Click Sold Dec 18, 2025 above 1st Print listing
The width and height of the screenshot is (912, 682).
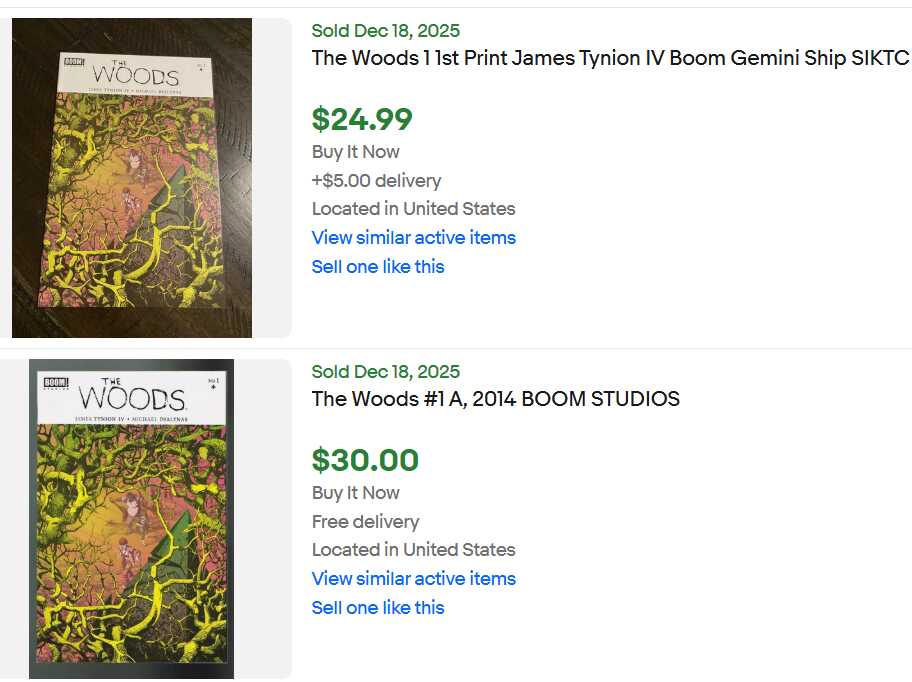point(386,31)
